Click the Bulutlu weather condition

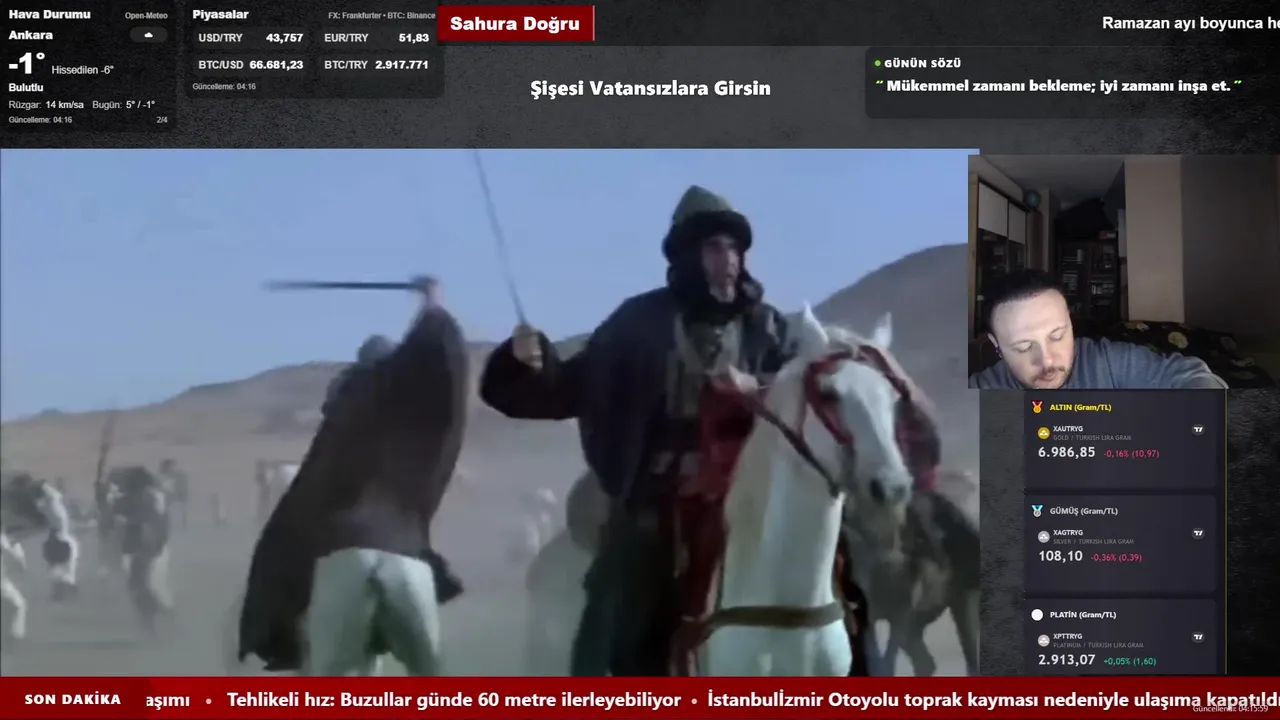click(x=26, y=88)
